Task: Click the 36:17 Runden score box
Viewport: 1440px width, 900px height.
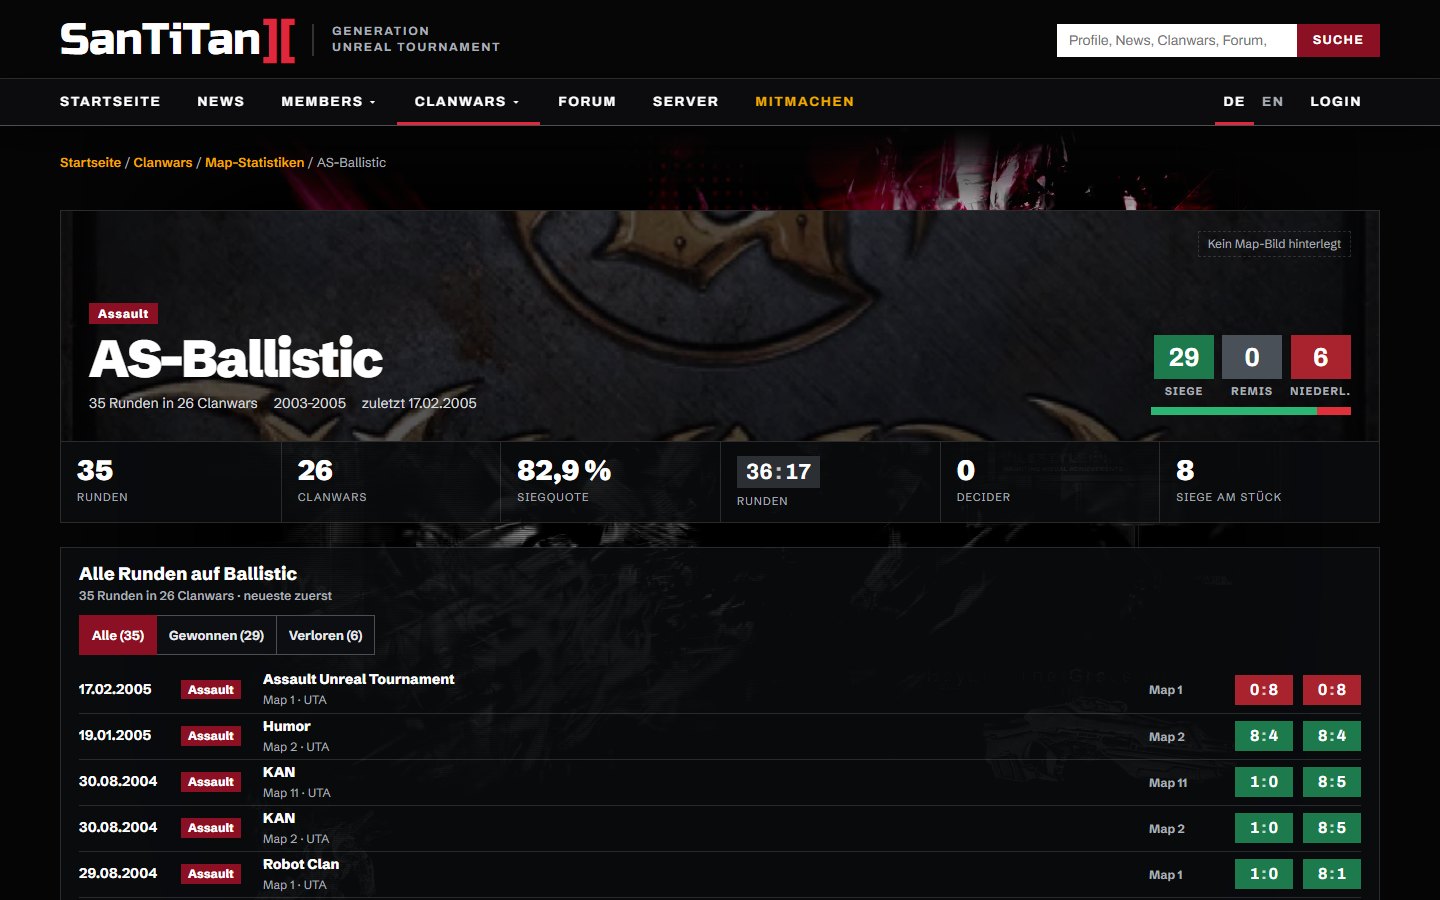Action: [x=778, y=472]
